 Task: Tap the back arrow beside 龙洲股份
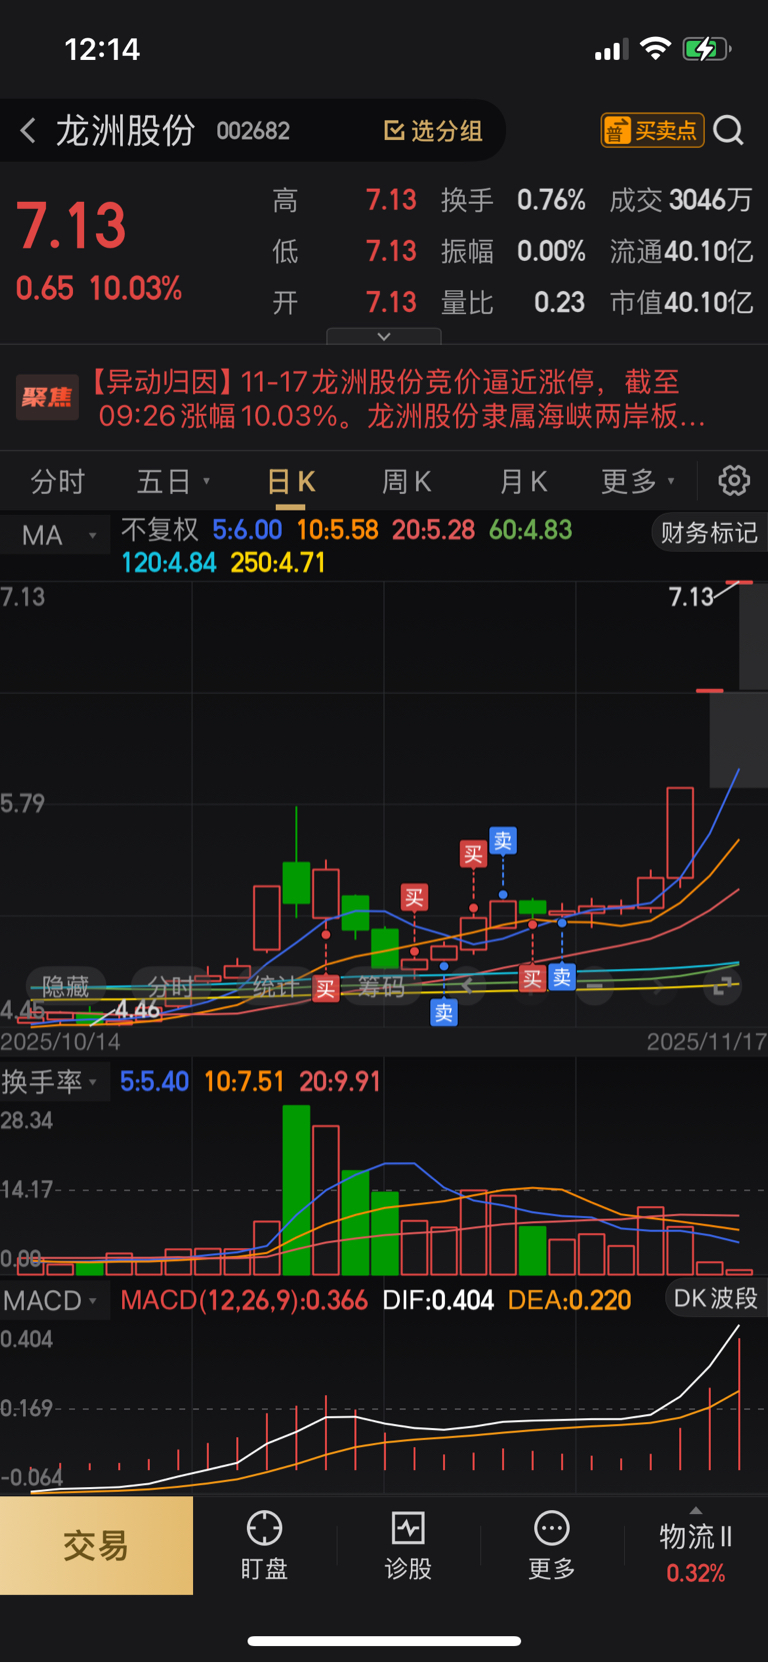point(28,130)
